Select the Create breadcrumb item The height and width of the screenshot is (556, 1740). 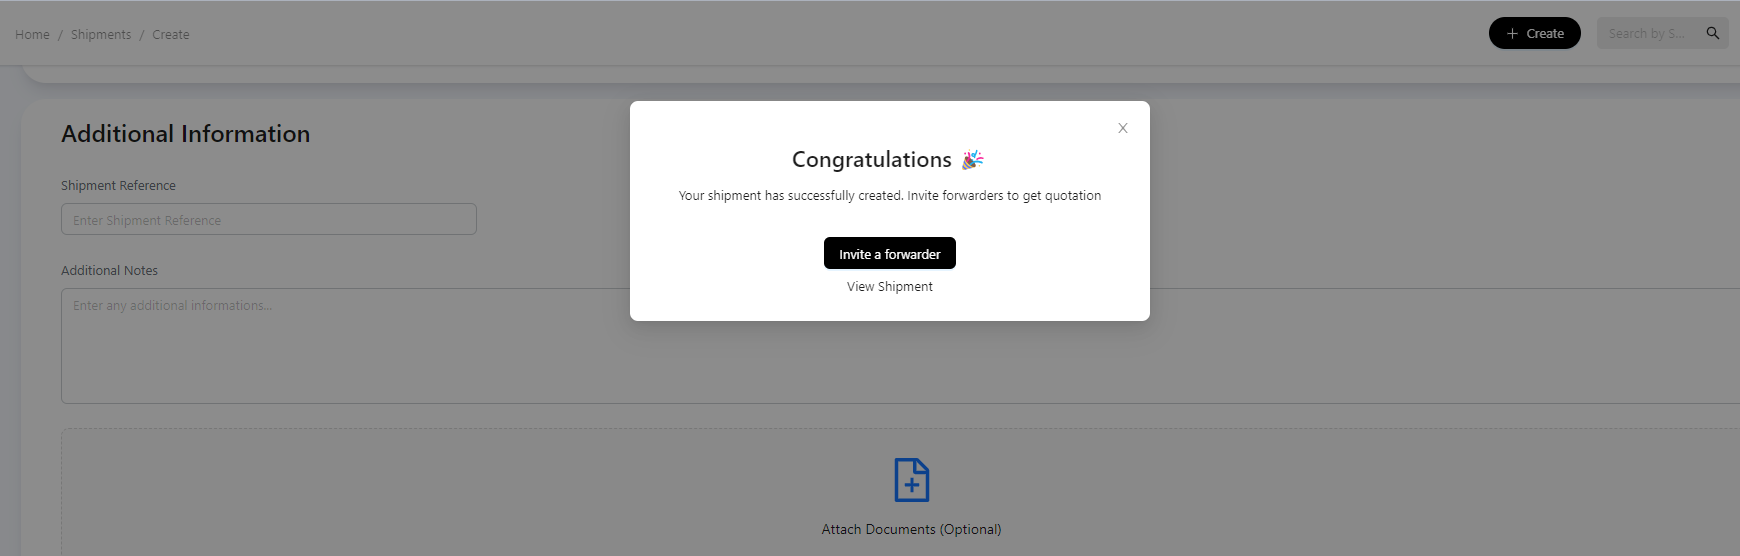click(171, 35)
